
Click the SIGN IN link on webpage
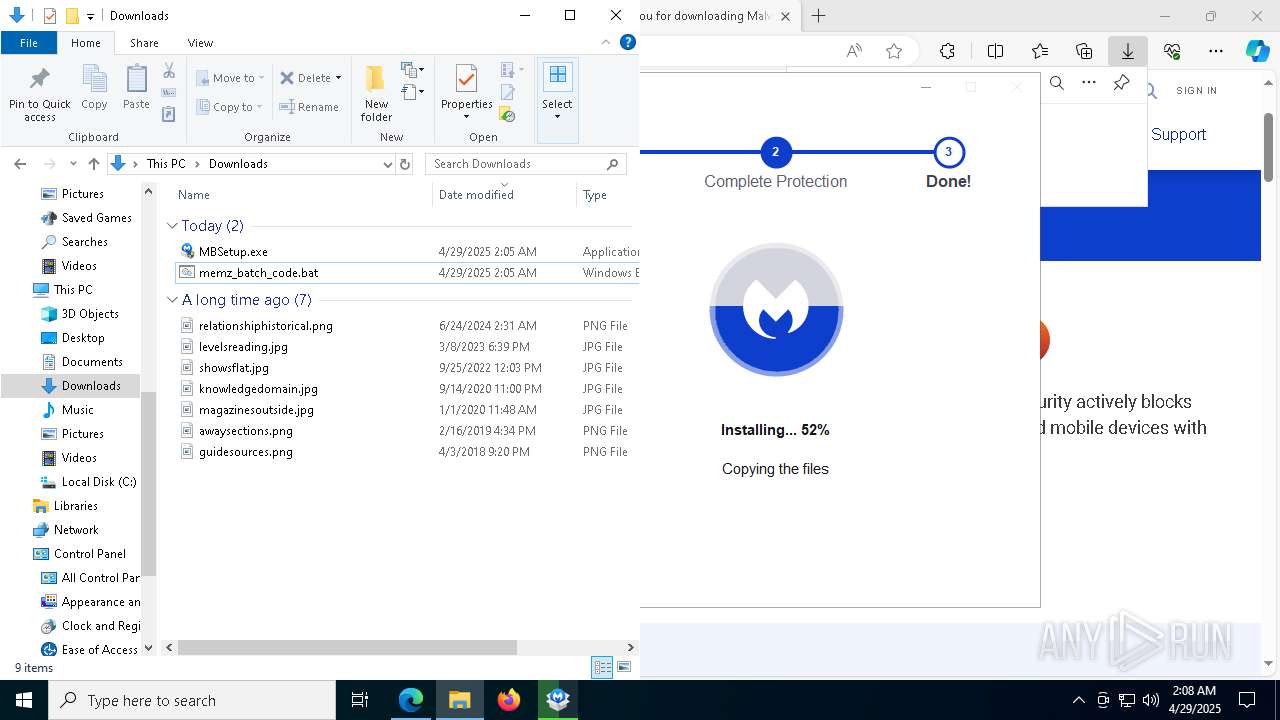pyautogui.click(x=1196, y=91)
